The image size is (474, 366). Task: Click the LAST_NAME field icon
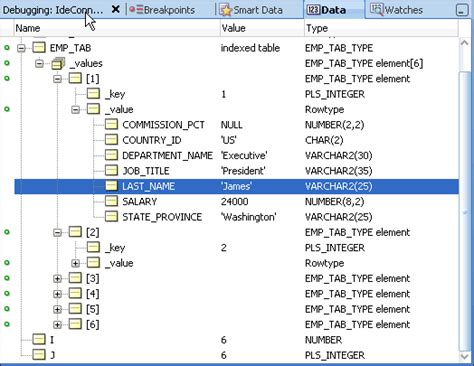pyautogui.click(x=111, y=186)
